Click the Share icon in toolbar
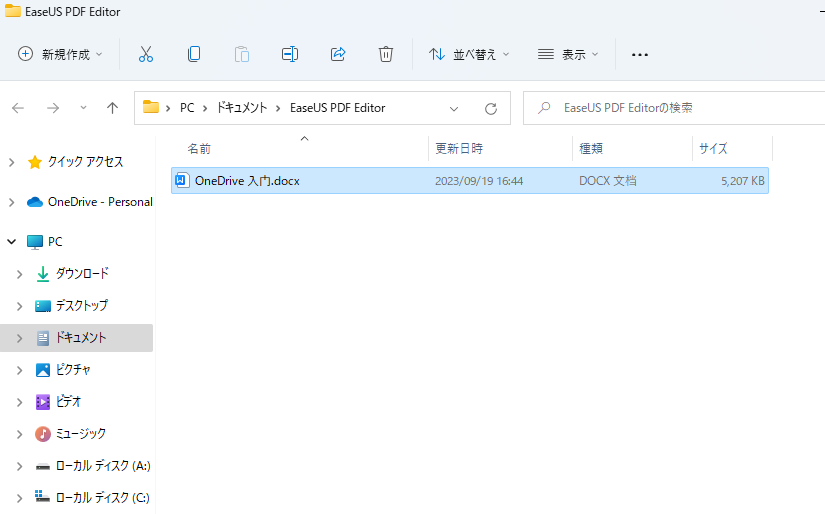 (338, 54)
